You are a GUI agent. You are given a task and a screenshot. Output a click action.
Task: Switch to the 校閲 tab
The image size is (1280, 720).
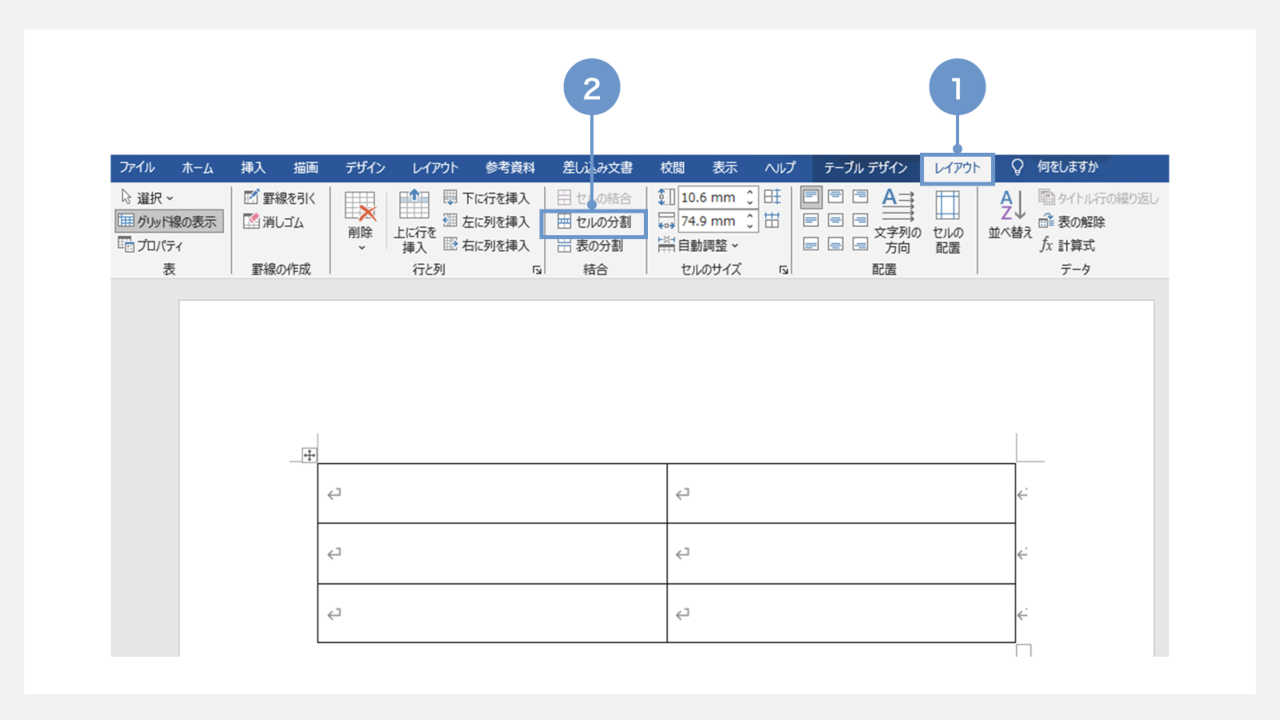672,168
